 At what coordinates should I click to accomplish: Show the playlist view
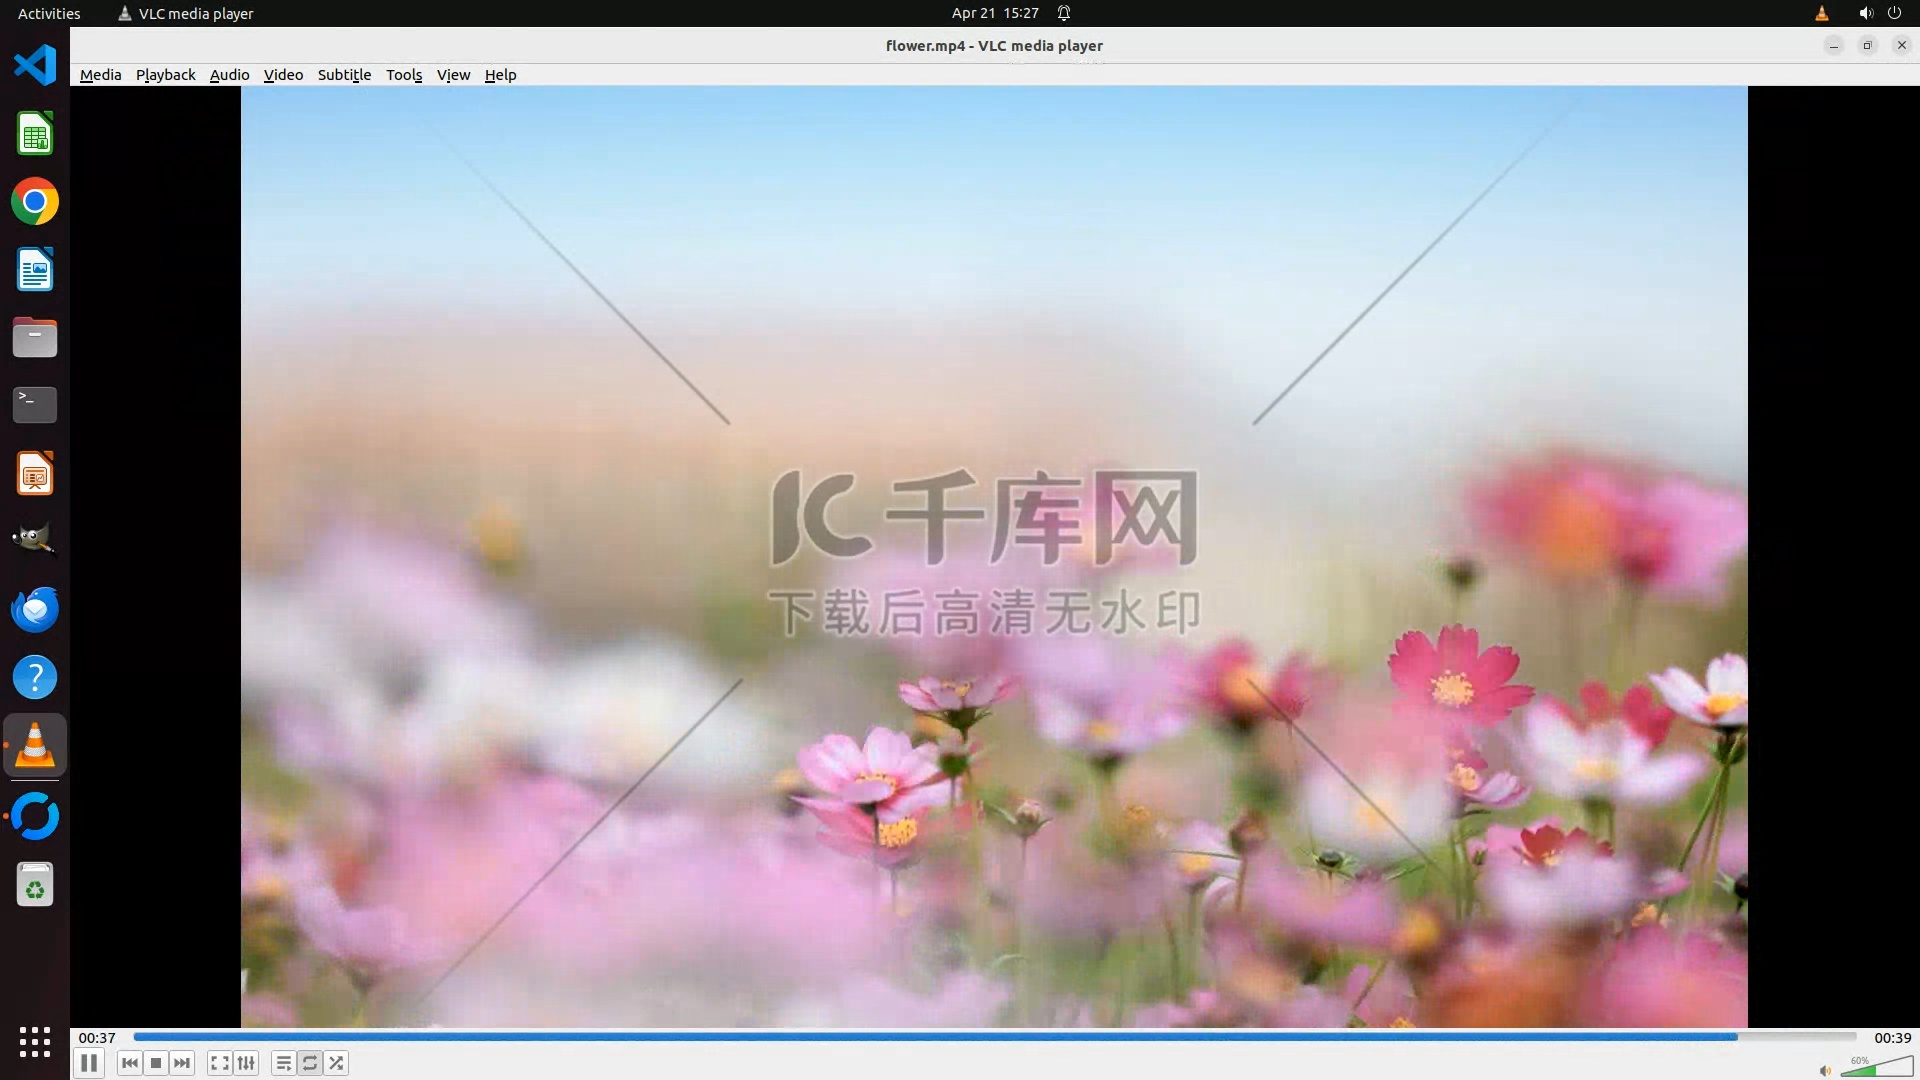284,1063
